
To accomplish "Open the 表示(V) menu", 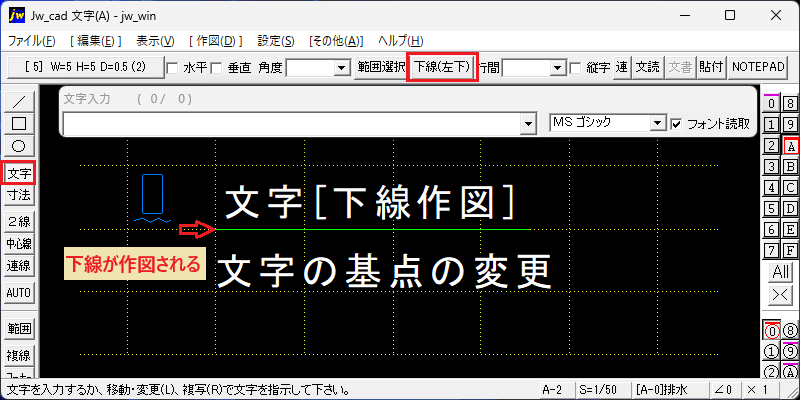I will [156, 41].
